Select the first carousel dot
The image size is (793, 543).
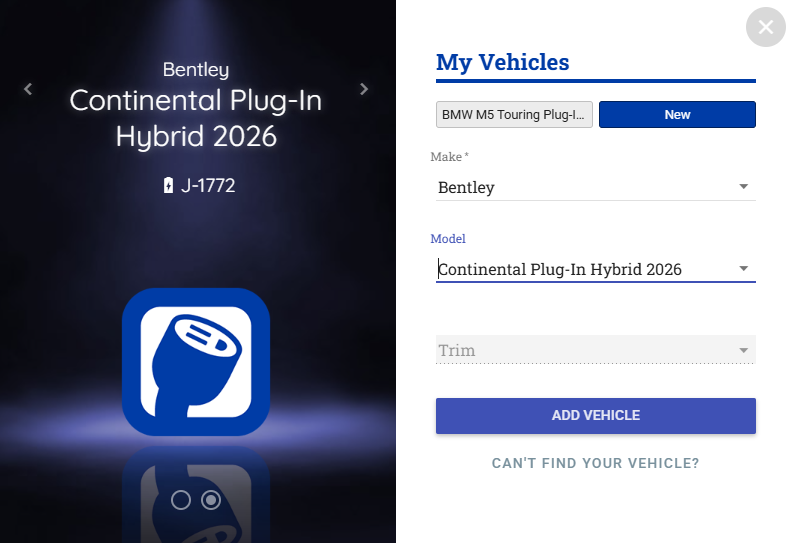[x=181, y=500]
